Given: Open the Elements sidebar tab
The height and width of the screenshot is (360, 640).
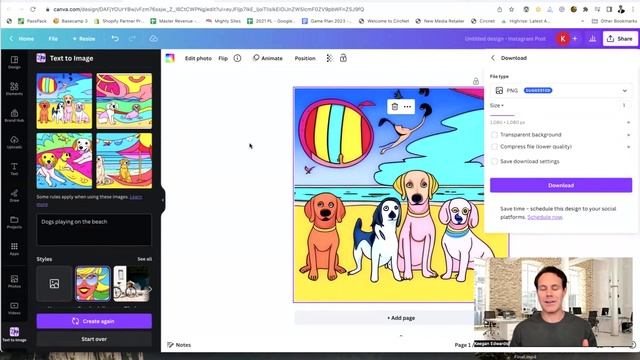Looking at the screenshot, I should pos(14,89).
